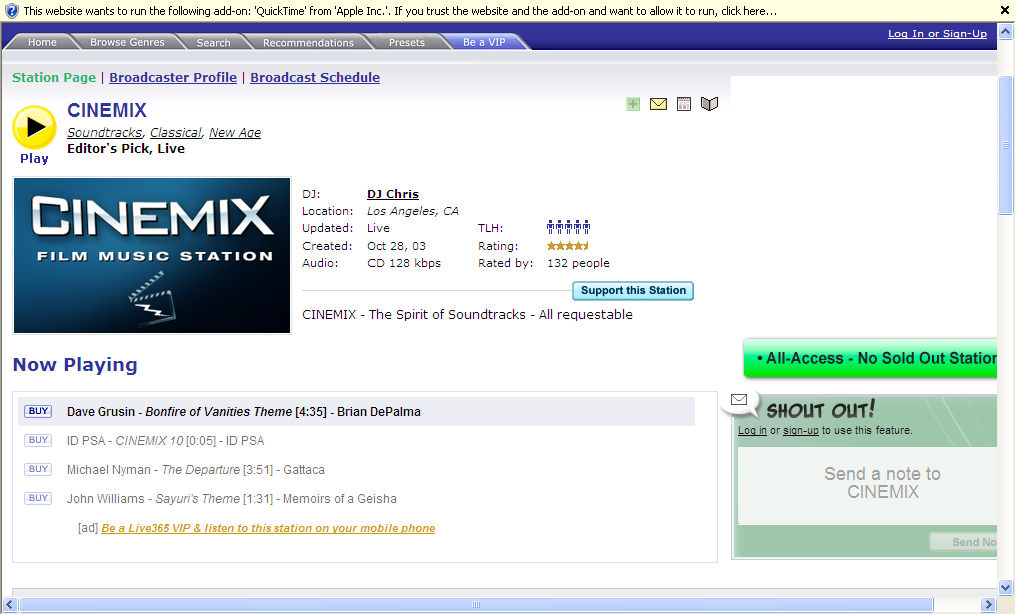Click the Oct 28, 03 created date
The height and width of the screenshot is (615, 1016).
pos(396,246)
